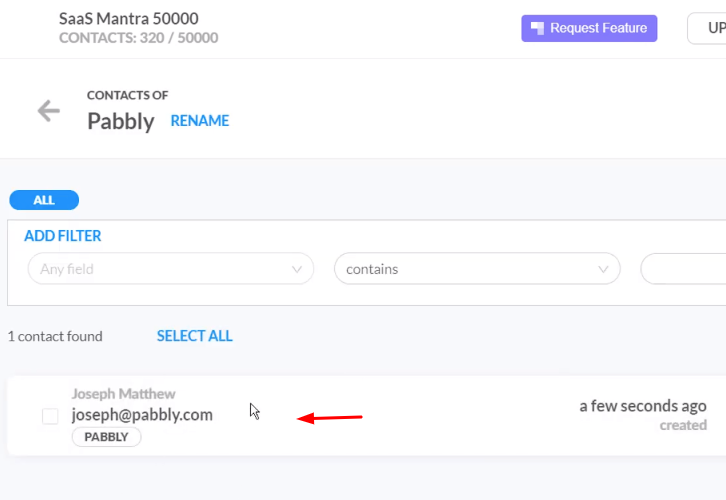Click the SaaS Mantra 50000 plan title
The height and width of the screenshot is (500, 726).
(x=129, y=19)
